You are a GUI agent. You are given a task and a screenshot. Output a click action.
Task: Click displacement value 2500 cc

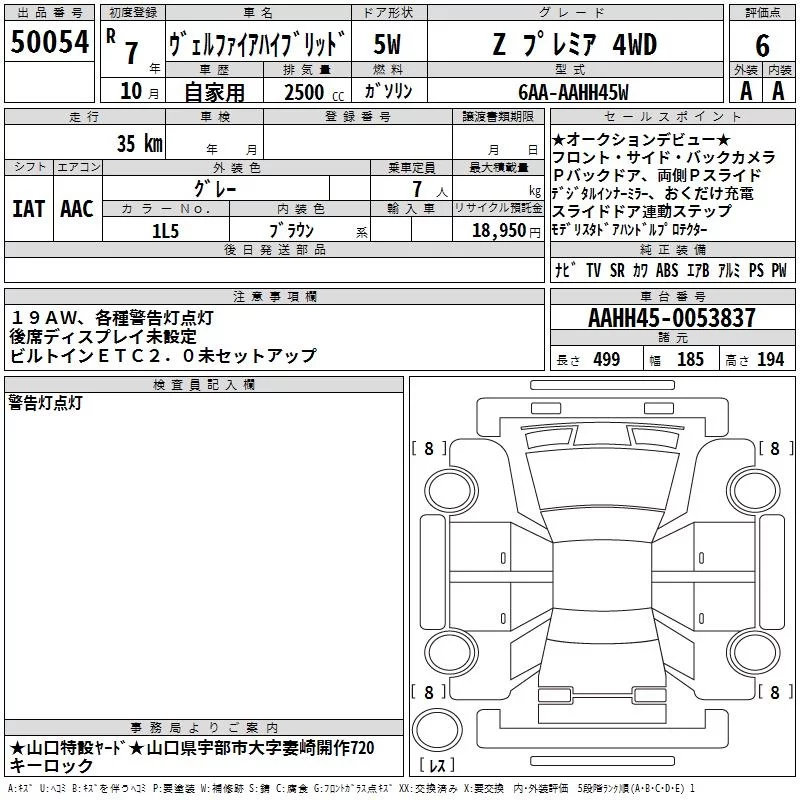click(314, 92)
